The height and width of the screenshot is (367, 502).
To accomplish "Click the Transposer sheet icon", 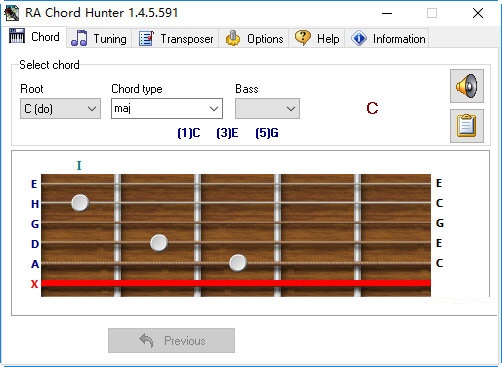I will pyautogui.click(x=146, y=38).
